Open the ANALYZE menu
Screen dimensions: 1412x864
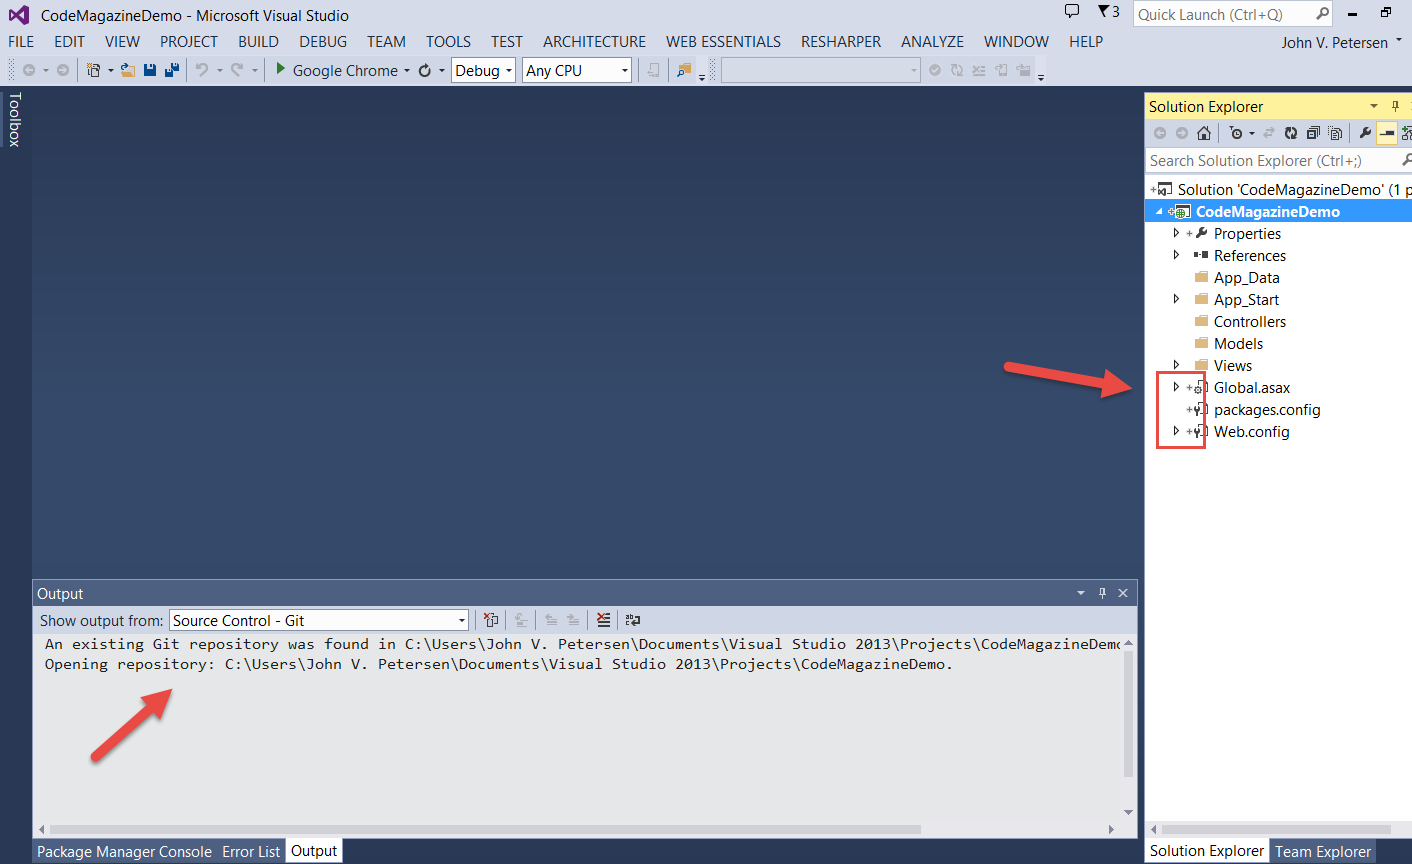coord(932,41)
